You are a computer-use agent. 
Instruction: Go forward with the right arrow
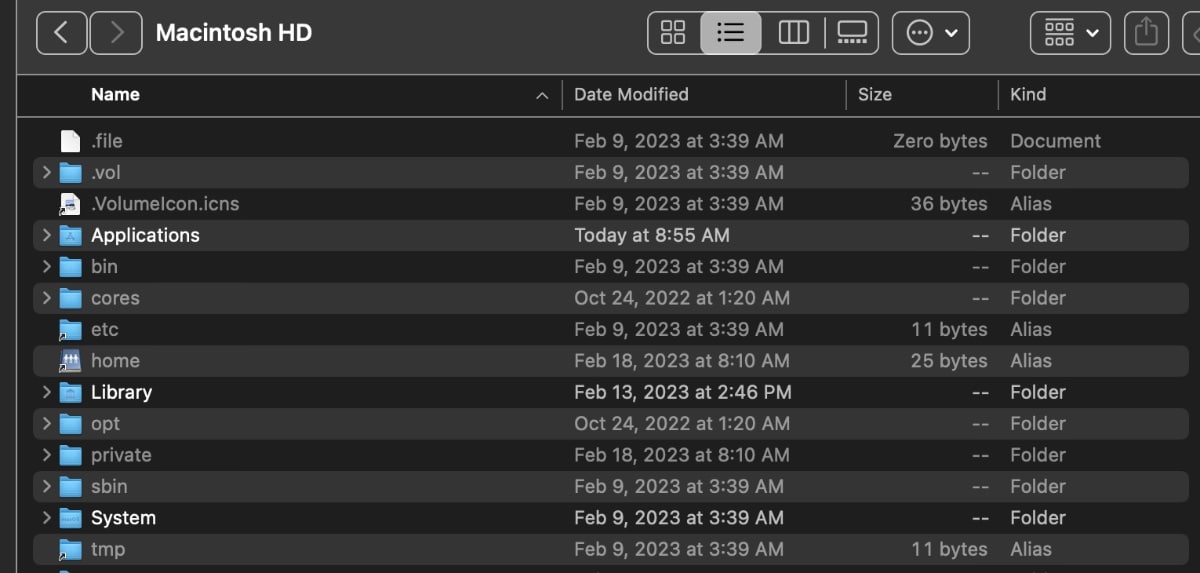click(x=116, y=33)
